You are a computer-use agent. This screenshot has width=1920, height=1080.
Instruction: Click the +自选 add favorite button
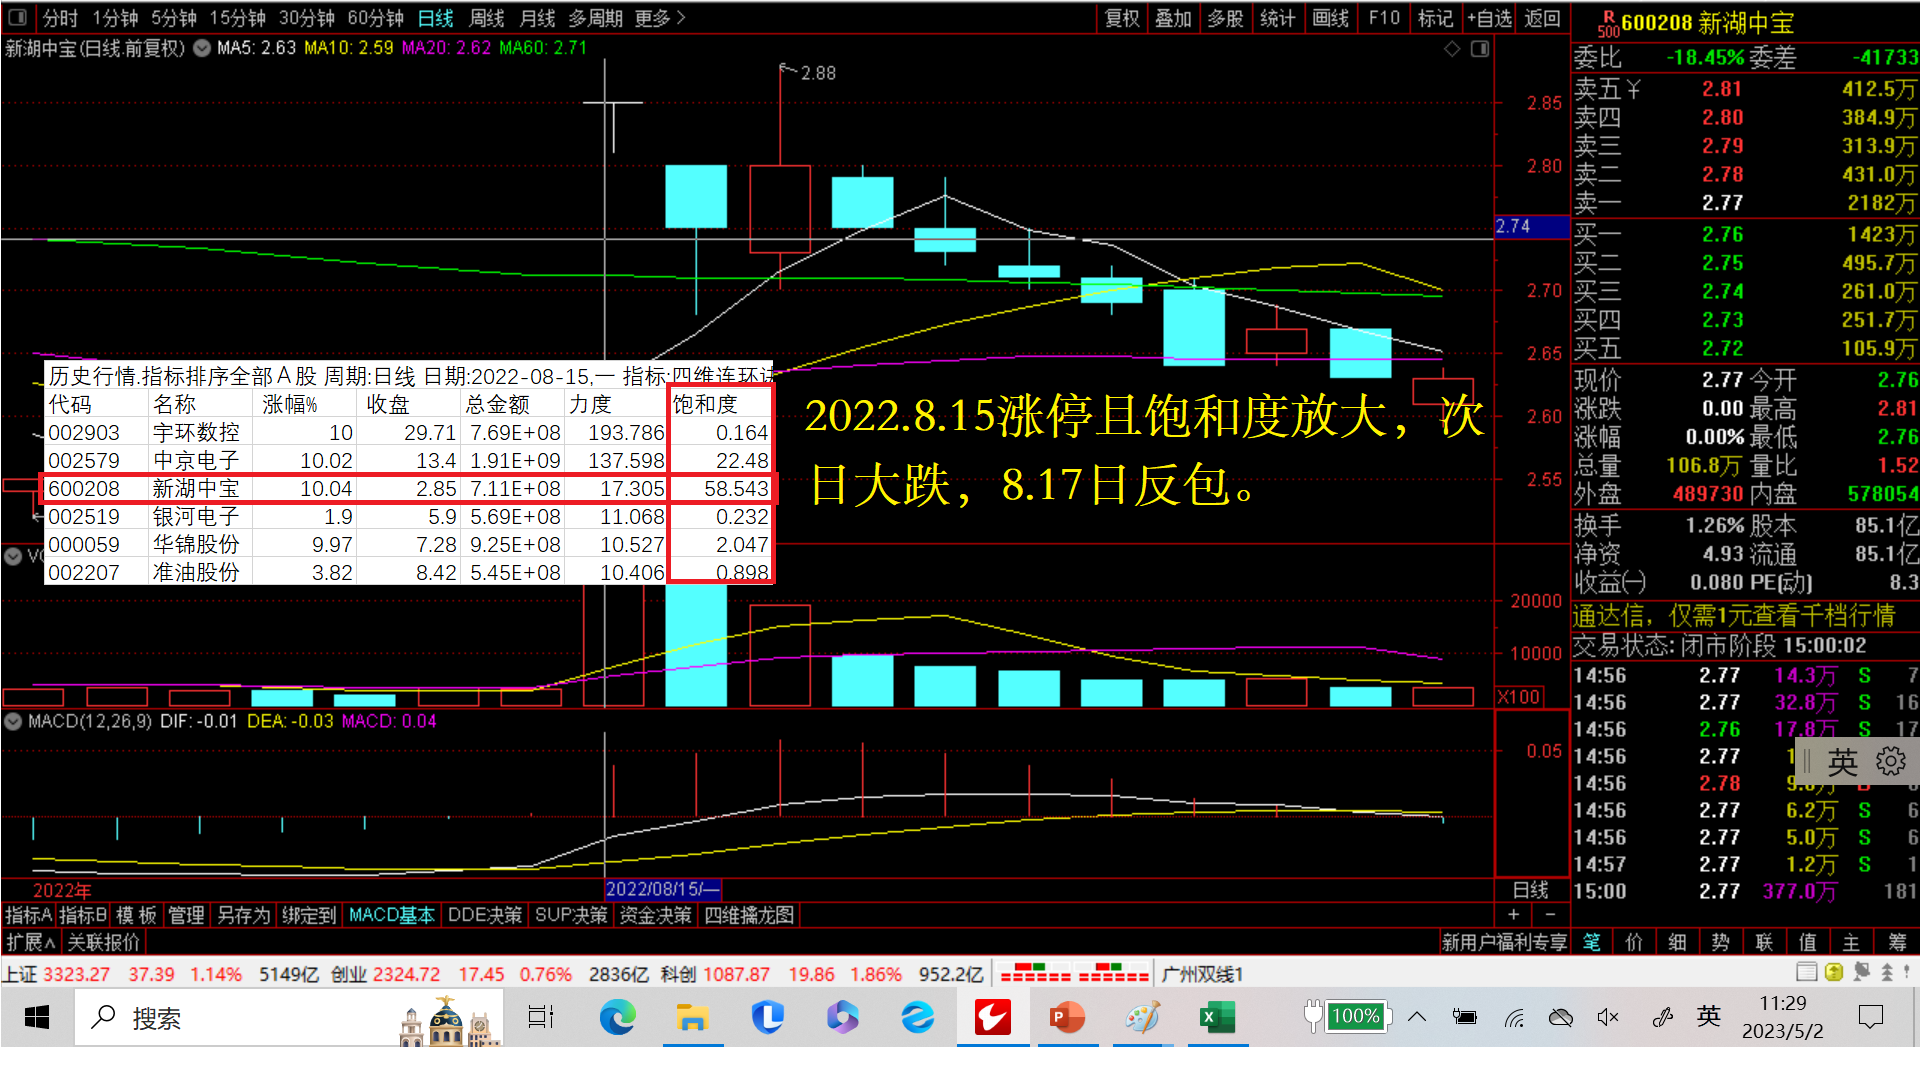[1490, 18]
